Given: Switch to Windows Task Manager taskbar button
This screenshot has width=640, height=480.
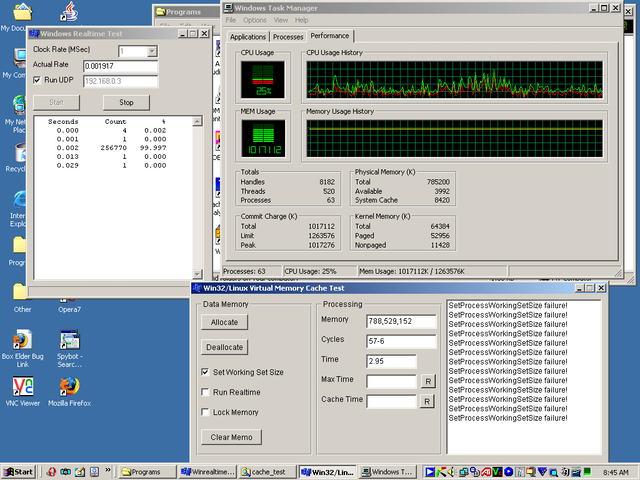Looking at the screenshot, I should point(388,472).
